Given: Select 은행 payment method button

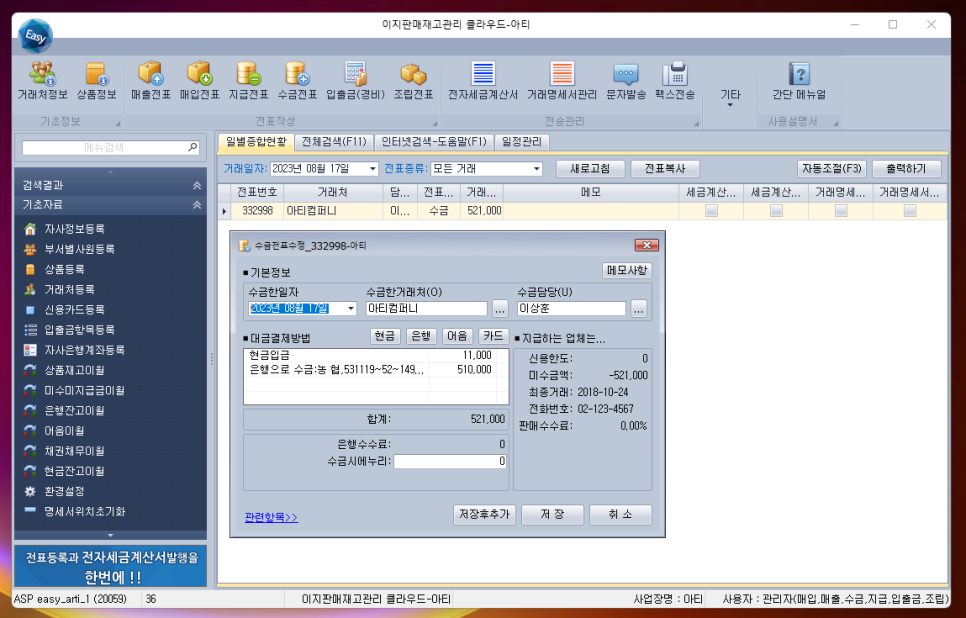Looking at the screenshot, I should pos(421,336).
